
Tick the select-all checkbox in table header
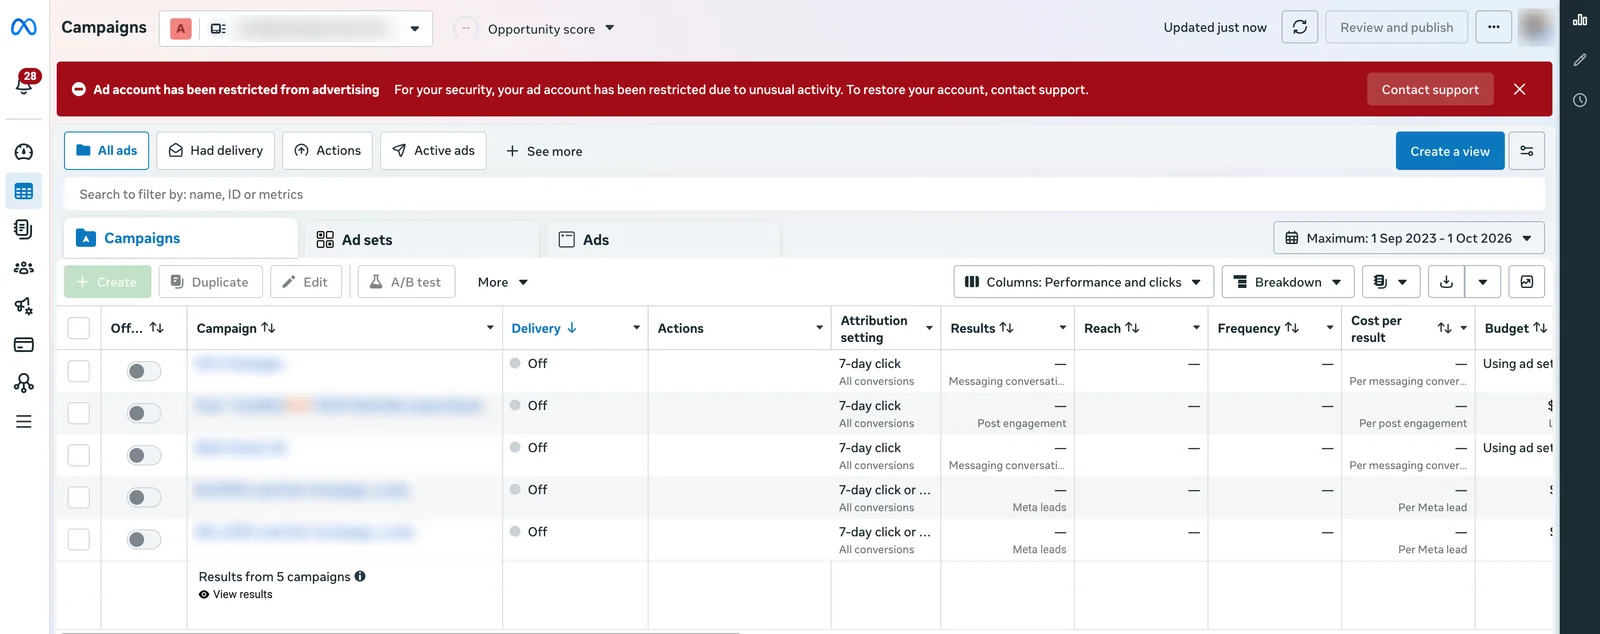(79, 328)
